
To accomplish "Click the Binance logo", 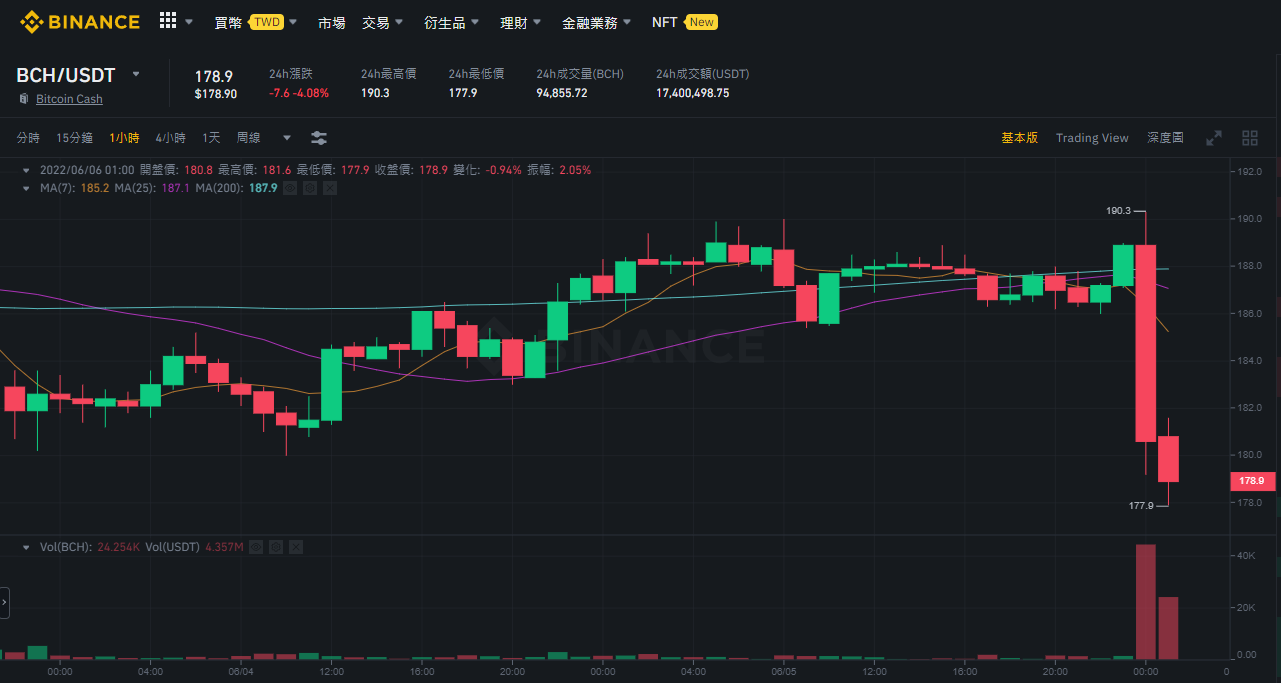I will pos(79,21).
